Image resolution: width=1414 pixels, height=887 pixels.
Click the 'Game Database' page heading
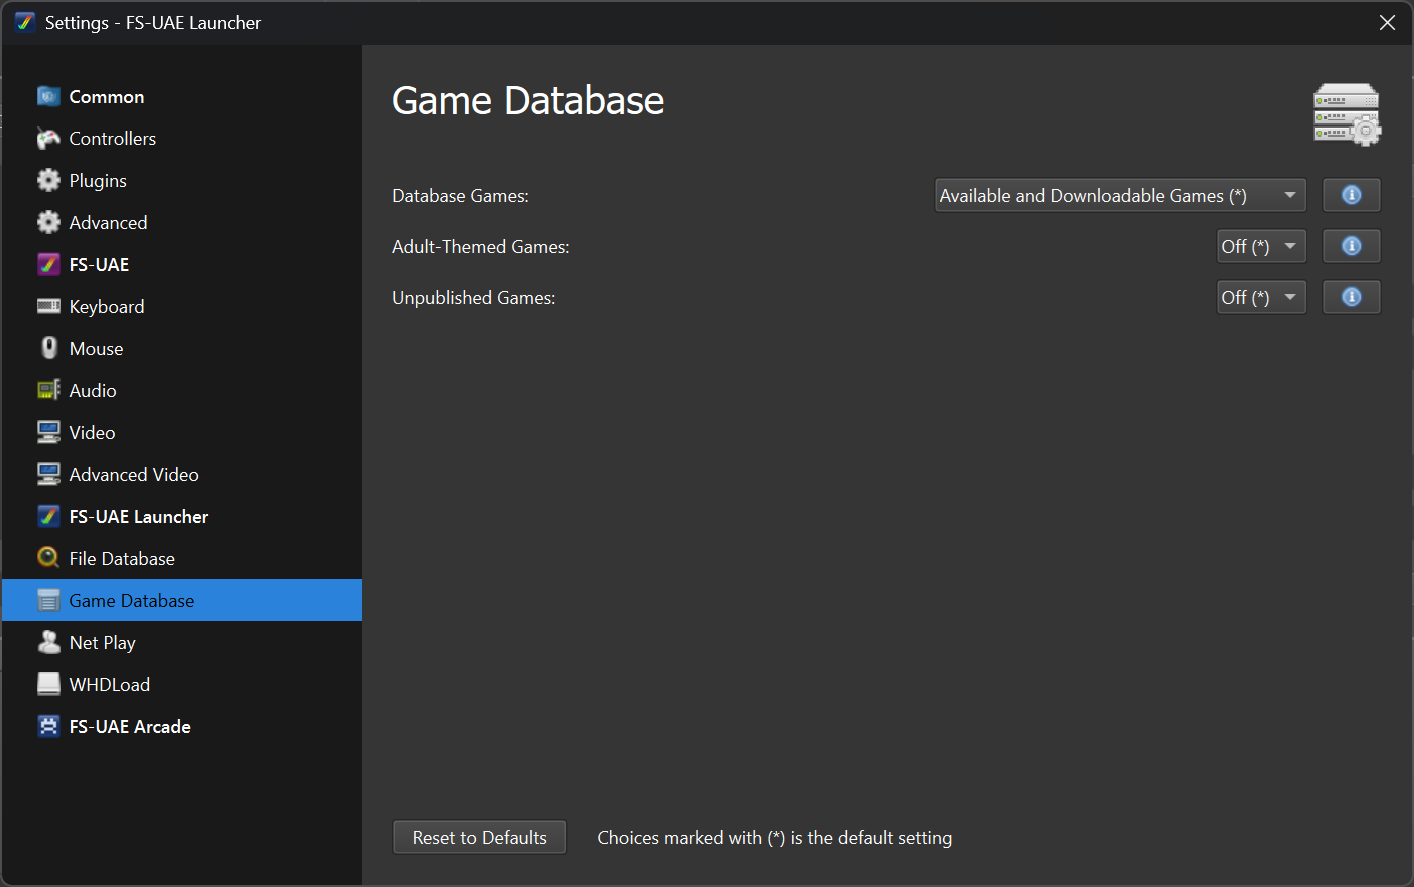[x=528, y=100]
